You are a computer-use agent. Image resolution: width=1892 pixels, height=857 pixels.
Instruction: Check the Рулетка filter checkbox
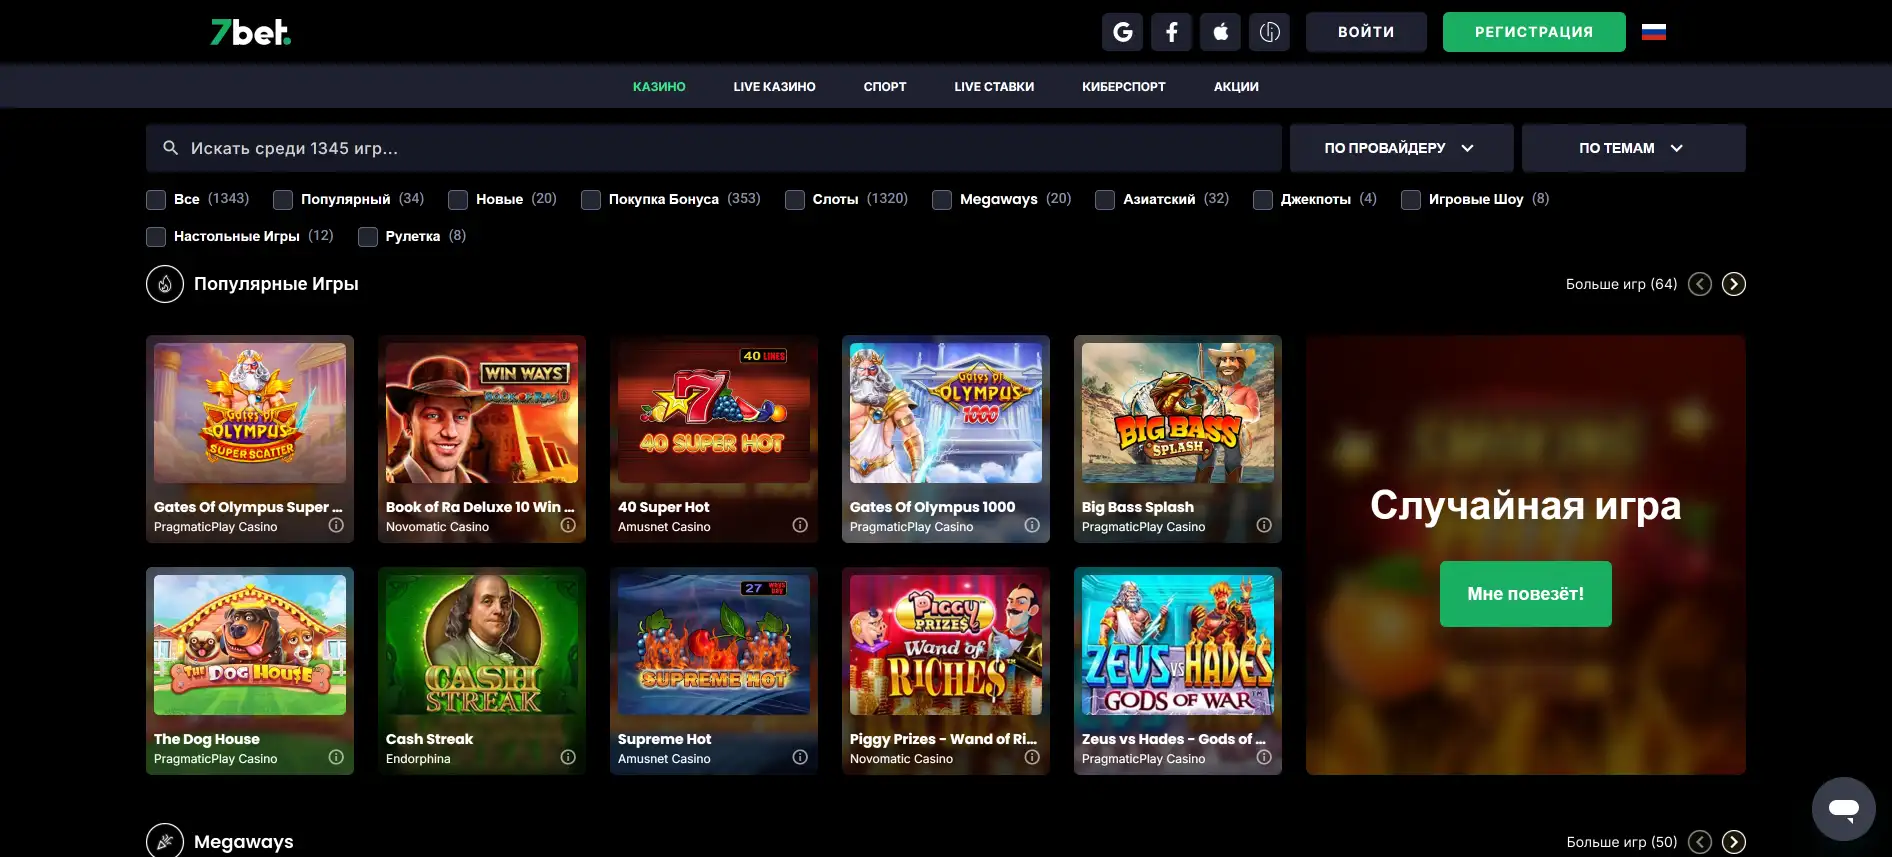(x=368, y=237)
